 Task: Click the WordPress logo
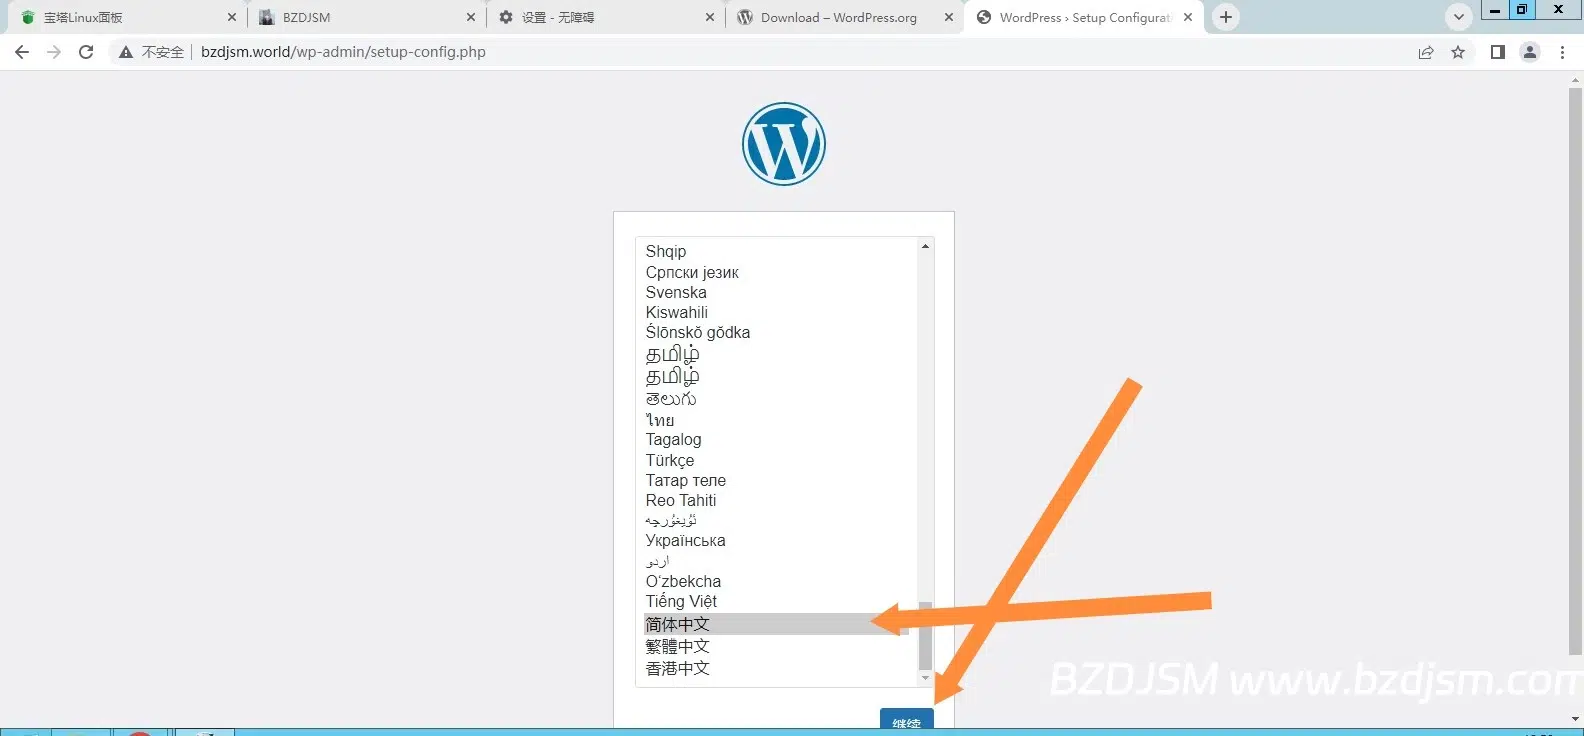click(784, 144)
